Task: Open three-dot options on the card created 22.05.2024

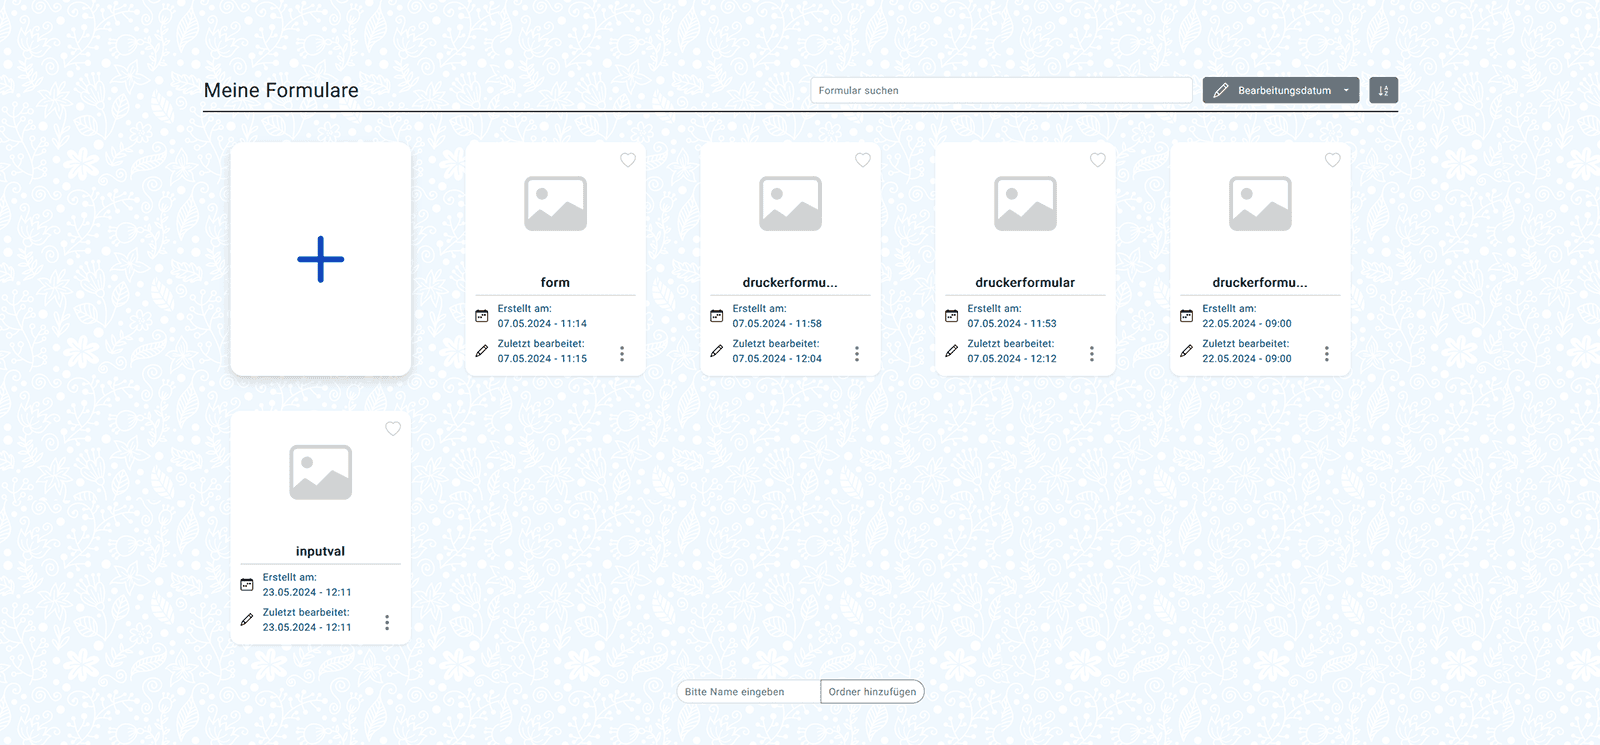Action: click(1327, 354)
